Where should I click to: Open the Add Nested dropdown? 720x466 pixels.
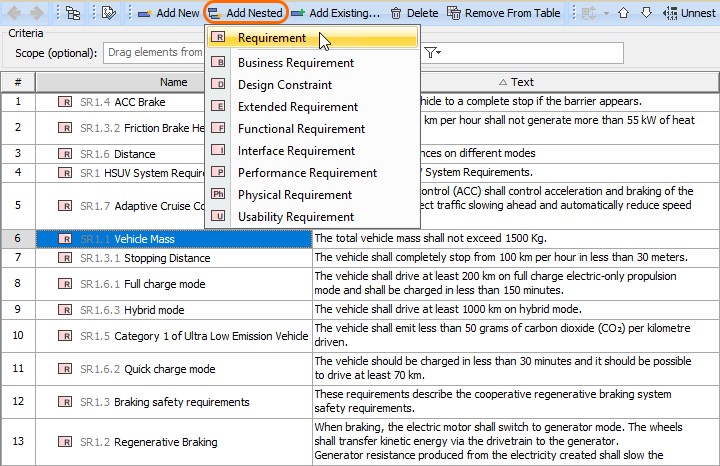(245, 13)
